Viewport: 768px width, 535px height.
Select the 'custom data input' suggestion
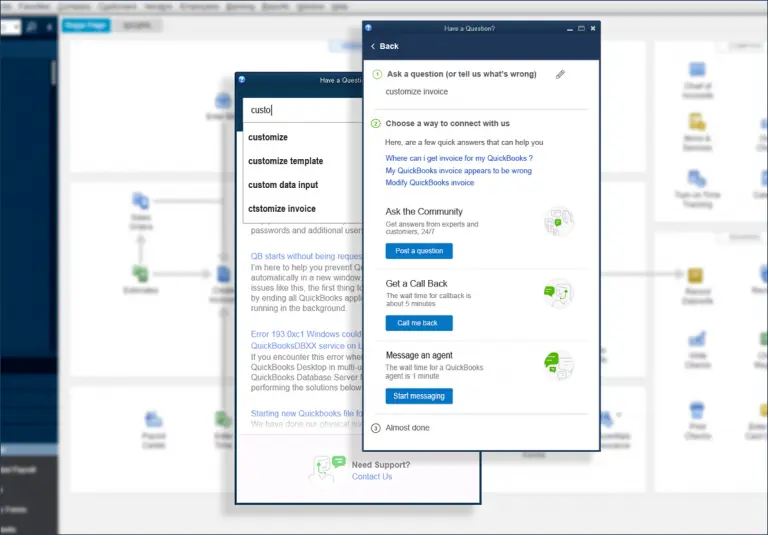(x=283, y=185)
